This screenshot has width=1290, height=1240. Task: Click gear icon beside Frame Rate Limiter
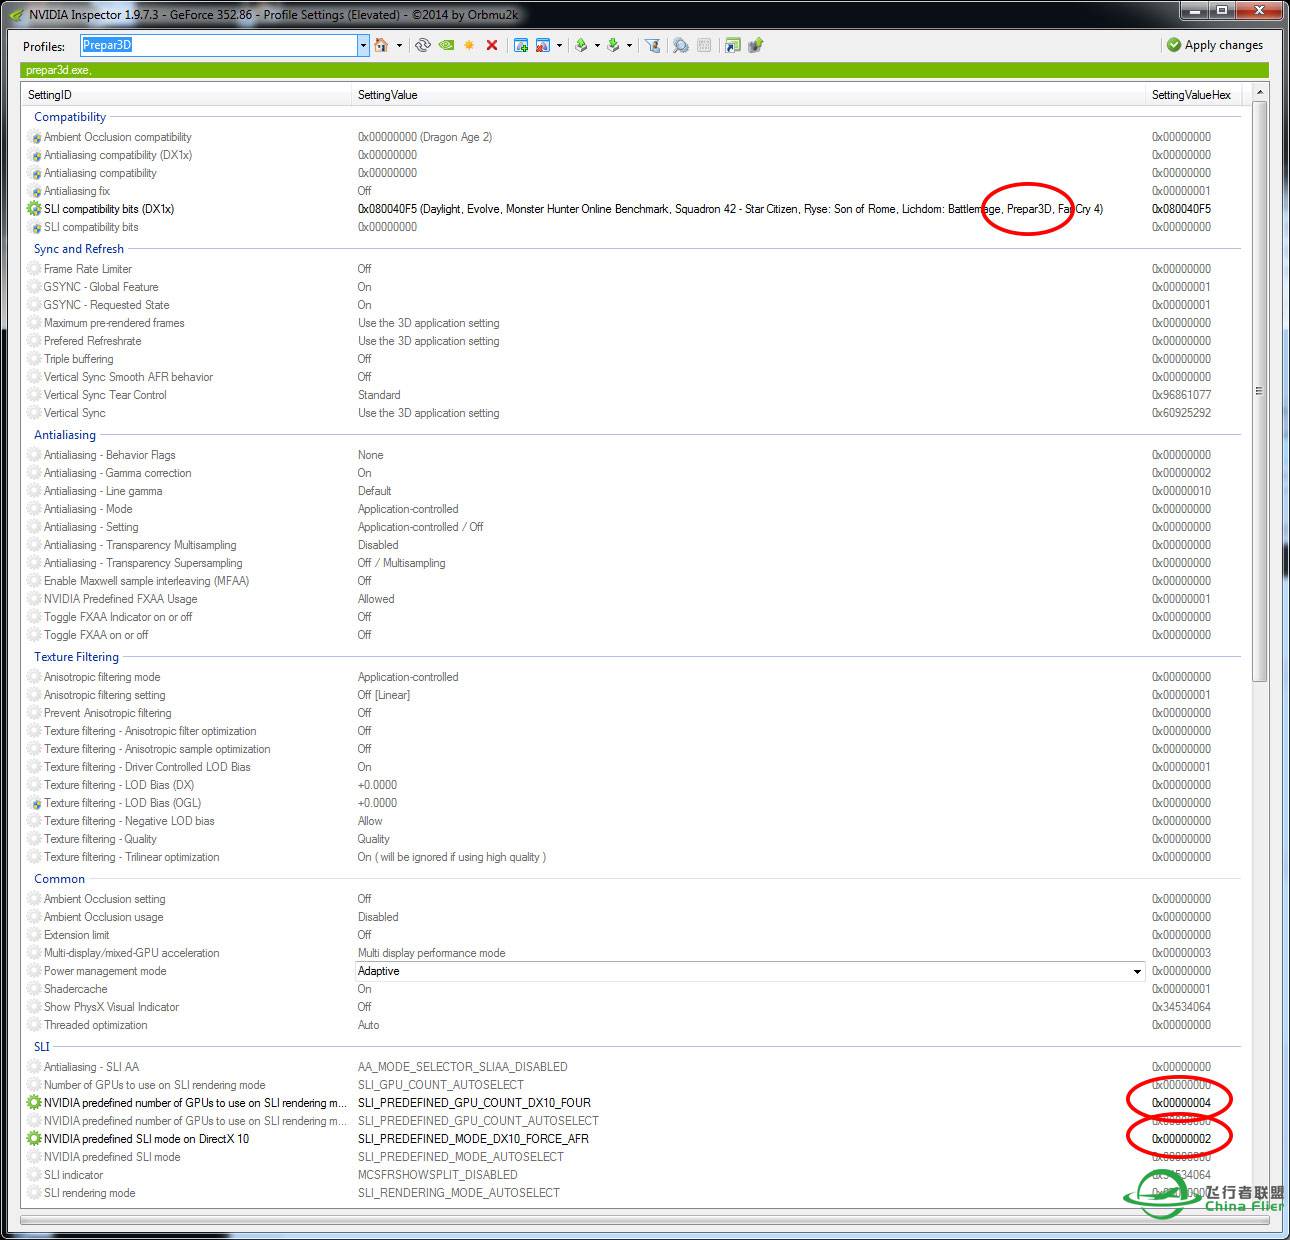(x=34, y=269)
